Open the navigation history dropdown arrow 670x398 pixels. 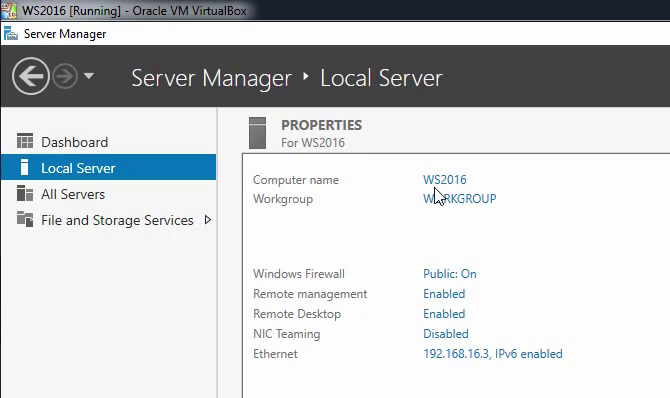(89, 76)
